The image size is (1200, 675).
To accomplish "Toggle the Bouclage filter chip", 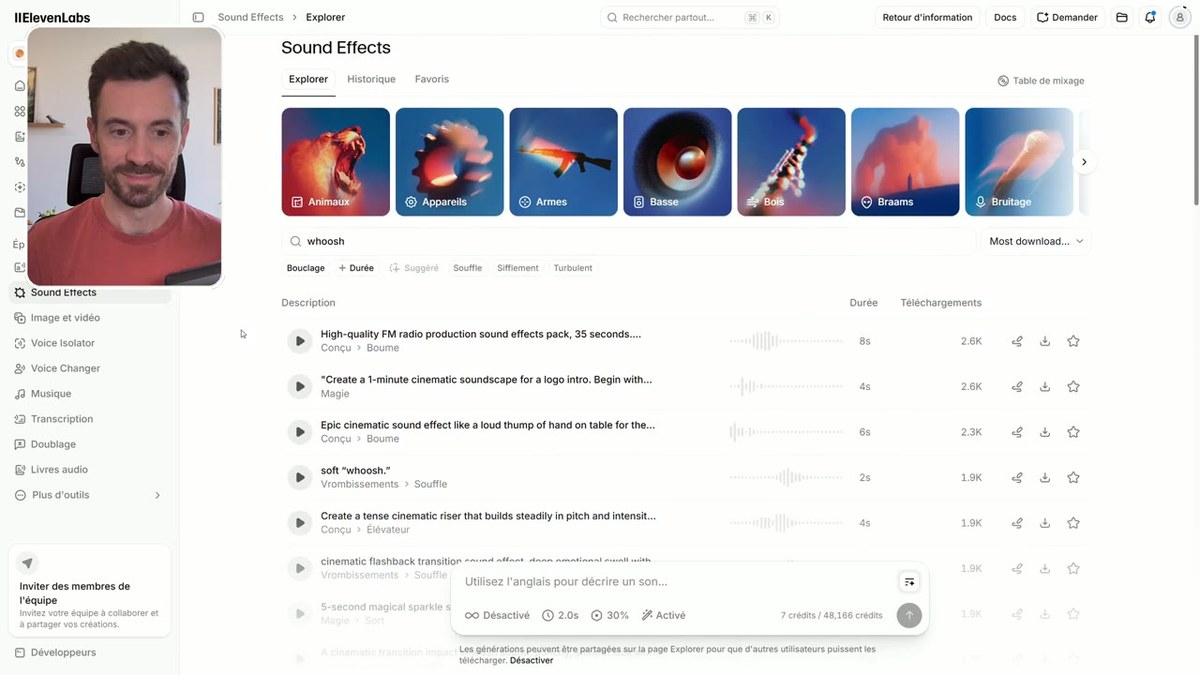I will coord(305,268).
